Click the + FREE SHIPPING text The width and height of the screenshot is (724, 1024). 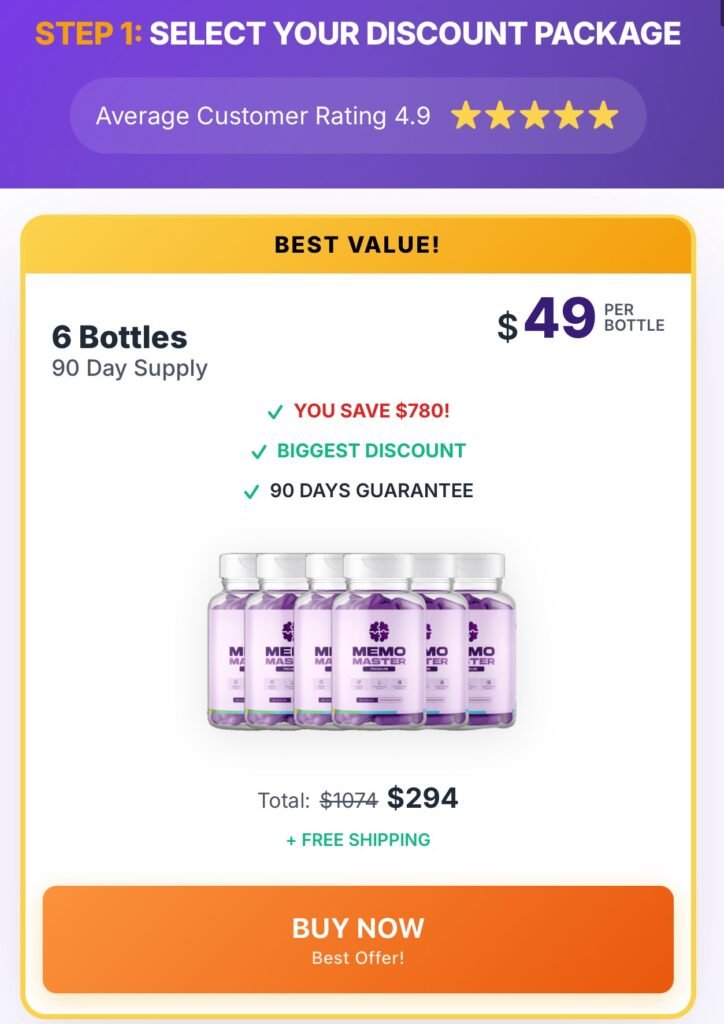tap(358, 840)
